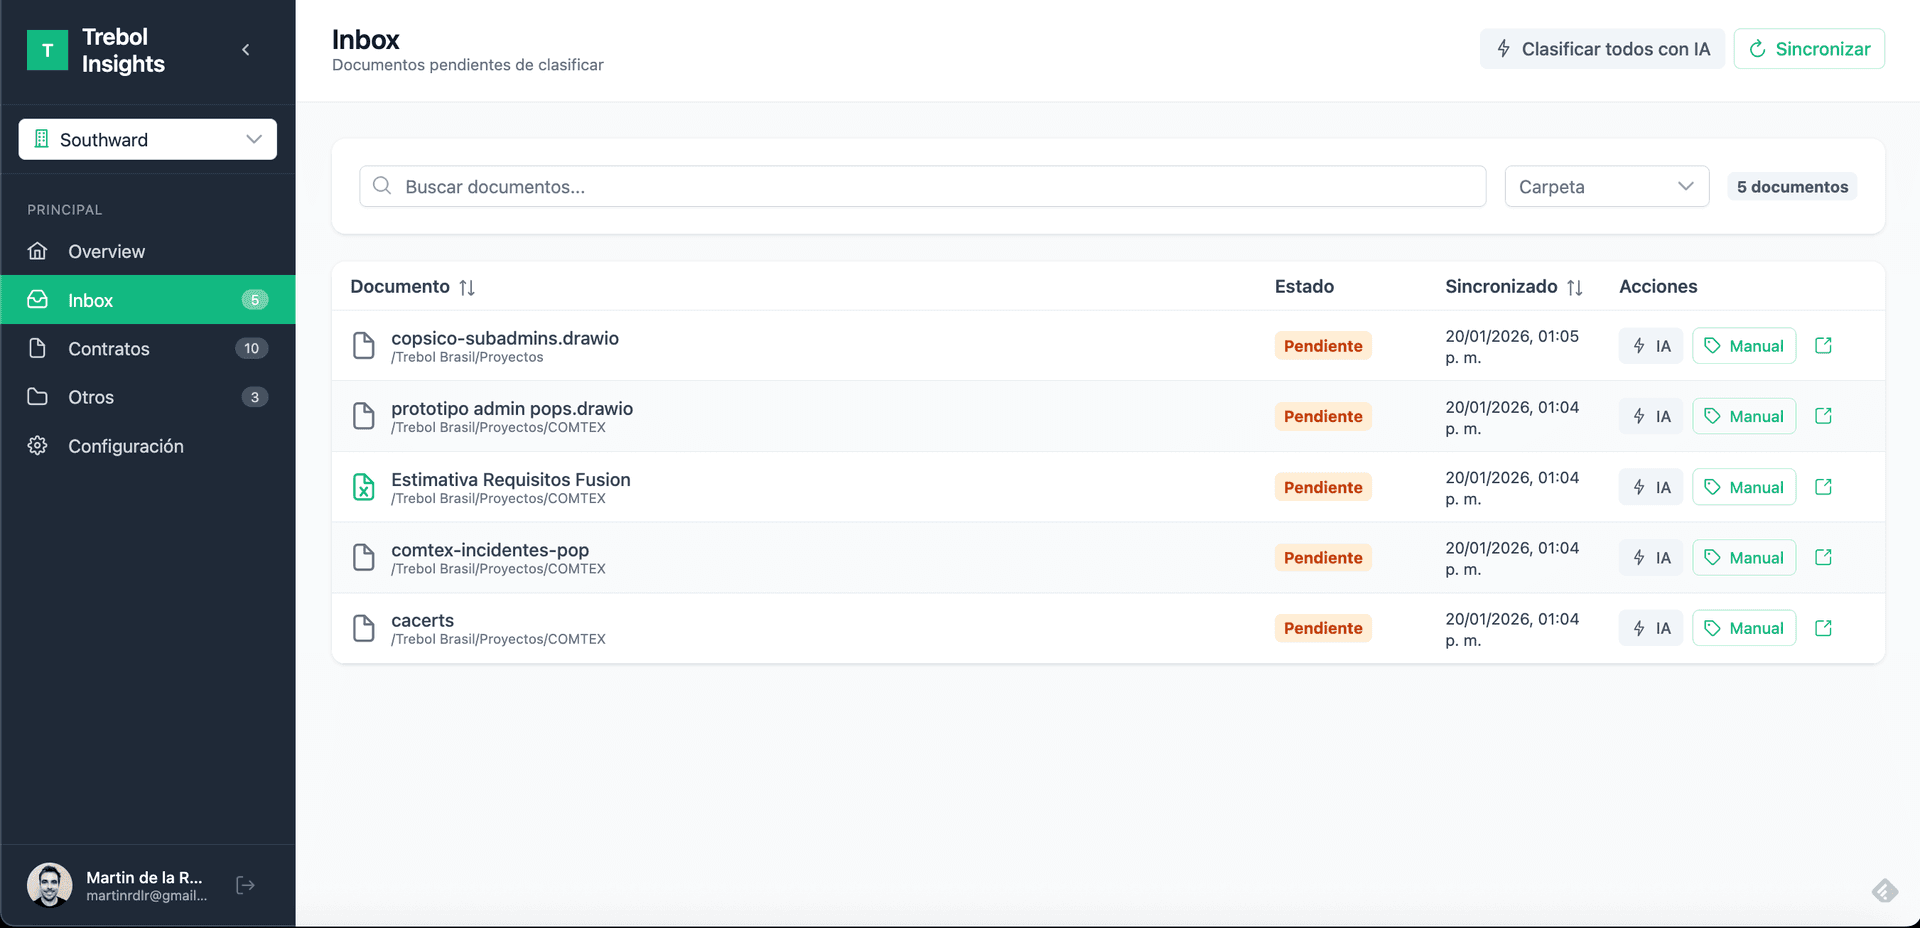Open Contratos section in sidebar
The height and width of the screenshot is (928, 1920).
click(108, 349)
